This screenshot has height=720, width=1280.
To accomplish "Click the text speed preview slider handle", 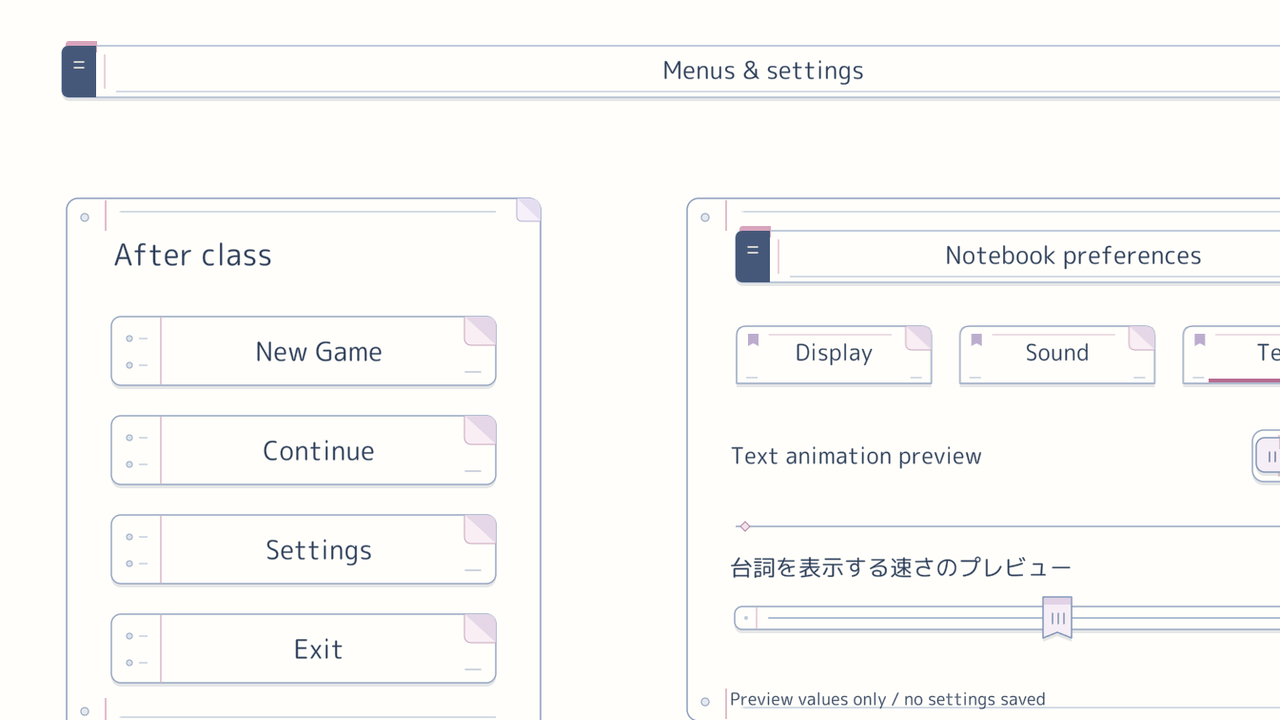I will coord(1057,618).
